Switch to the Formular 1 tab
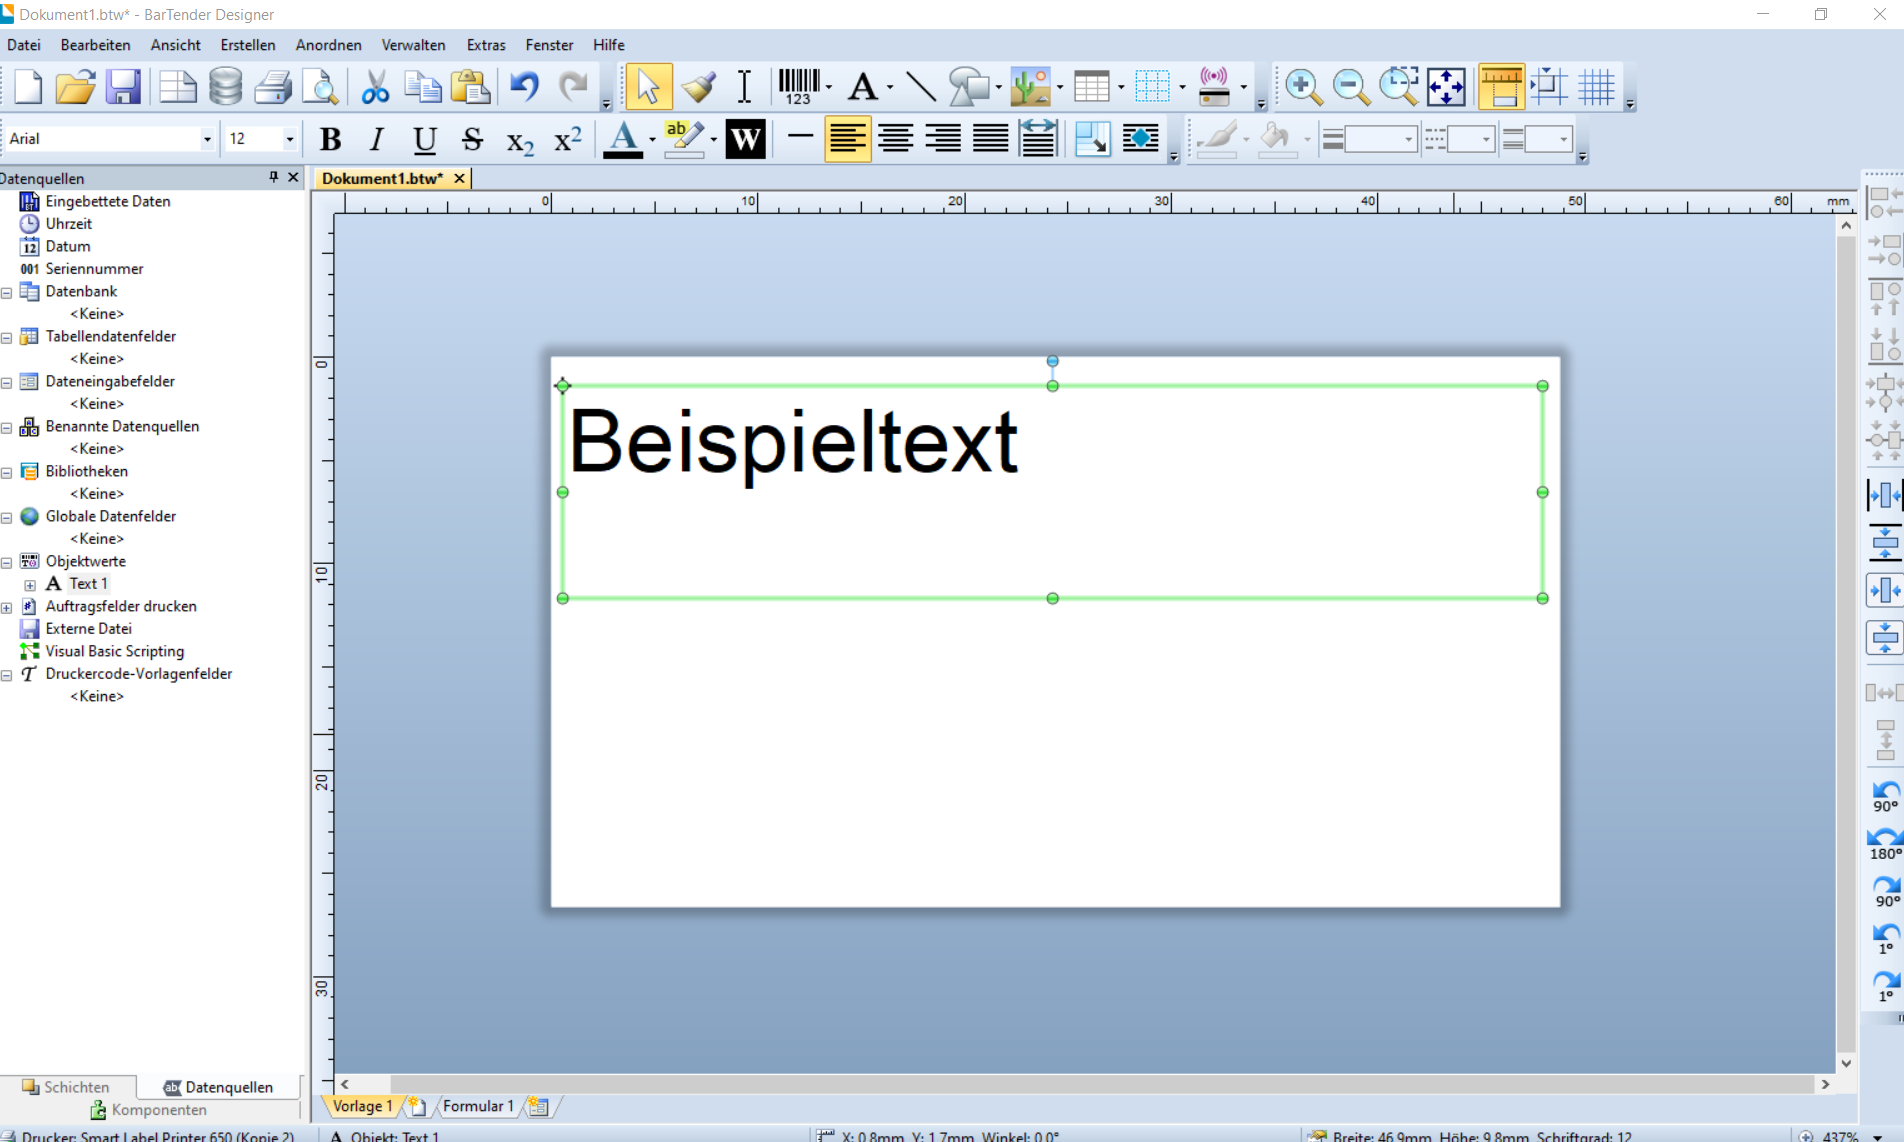 tap(477, 1106)
